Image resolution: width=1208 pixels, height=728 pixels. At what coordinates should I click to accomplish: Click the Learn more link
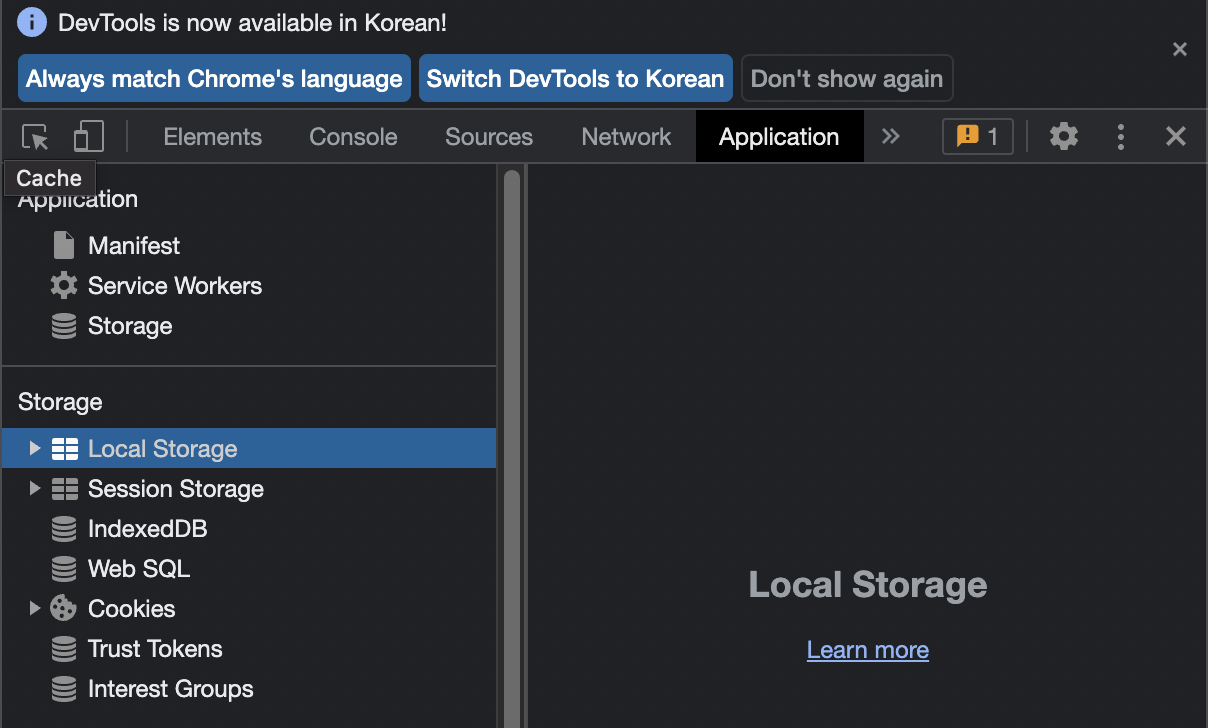867,649
